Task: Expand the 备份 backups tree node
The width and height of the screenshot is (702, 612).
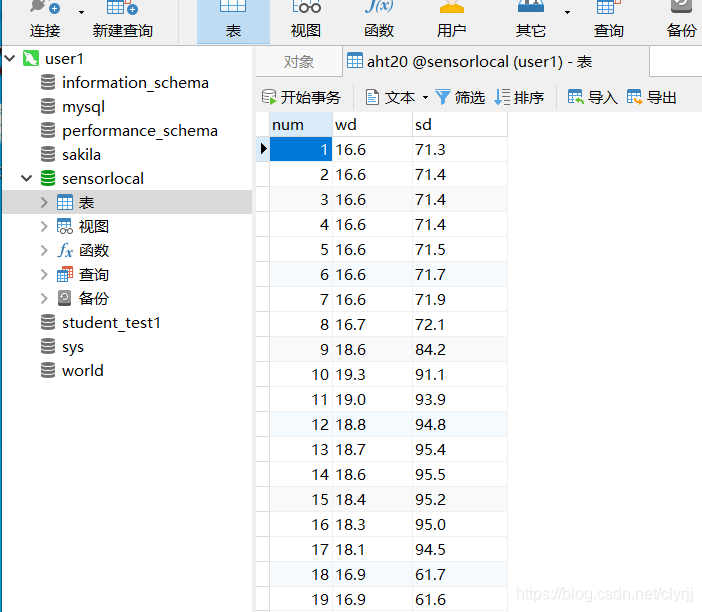Action: coord(44,298)
